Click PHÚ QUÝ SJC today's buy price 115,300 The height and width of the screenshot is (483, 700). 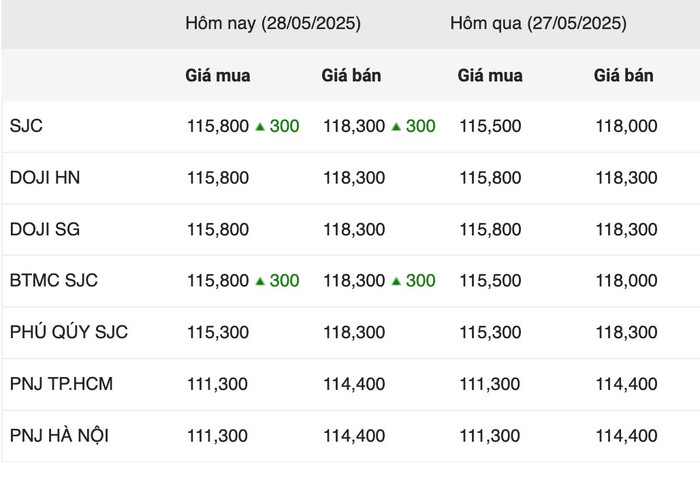click(x=218, y=333)
